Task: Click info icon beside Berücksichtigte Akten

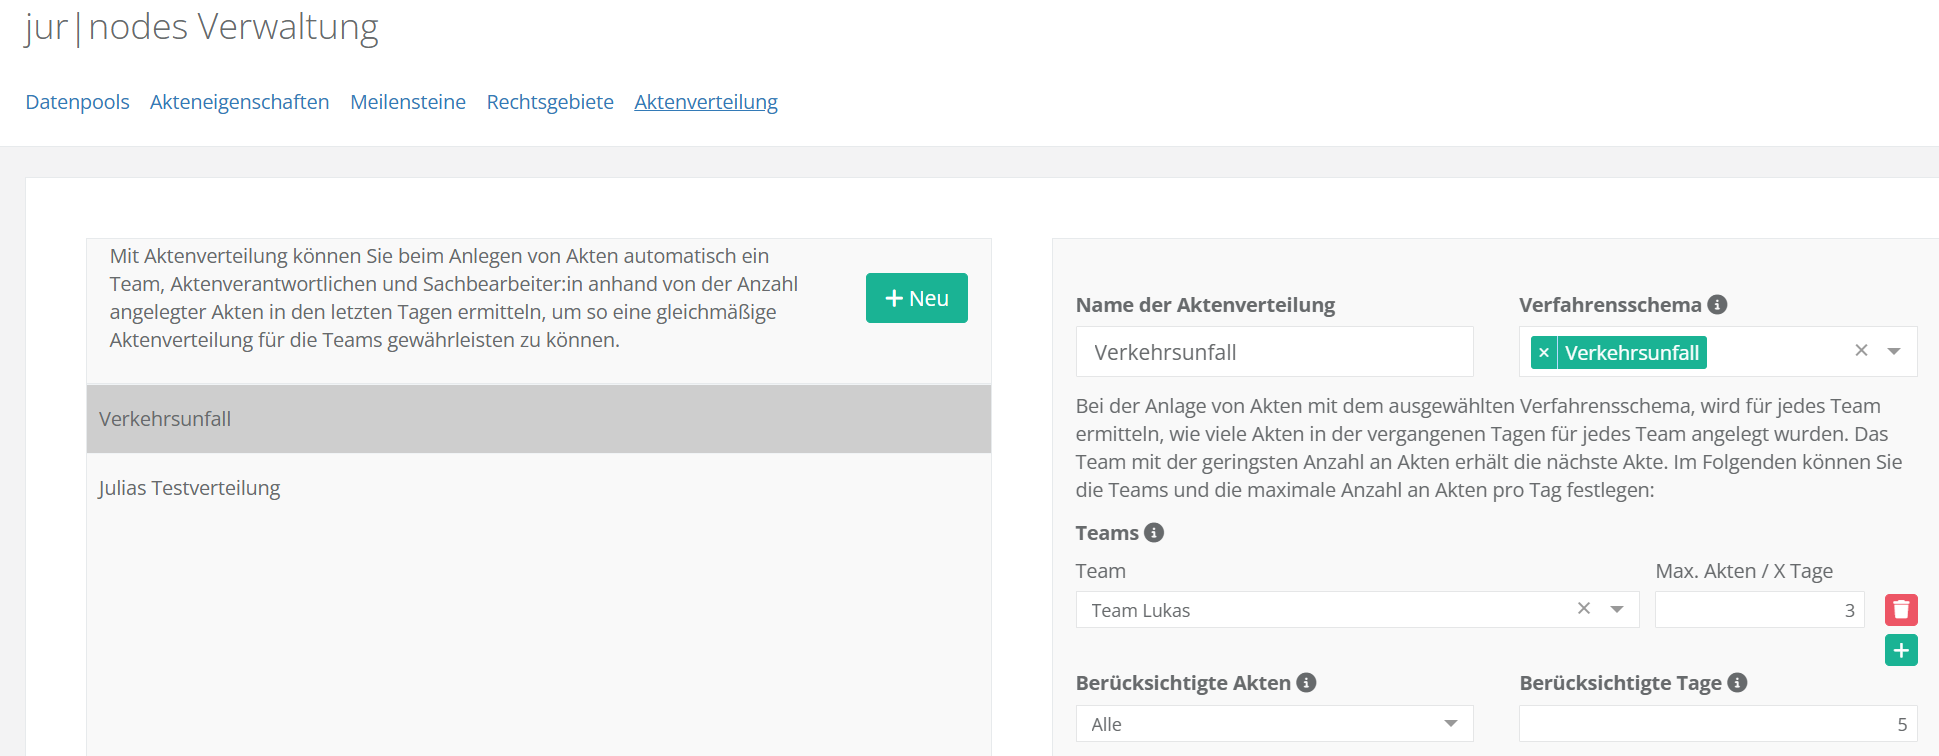Action: tap(1306, 683)
